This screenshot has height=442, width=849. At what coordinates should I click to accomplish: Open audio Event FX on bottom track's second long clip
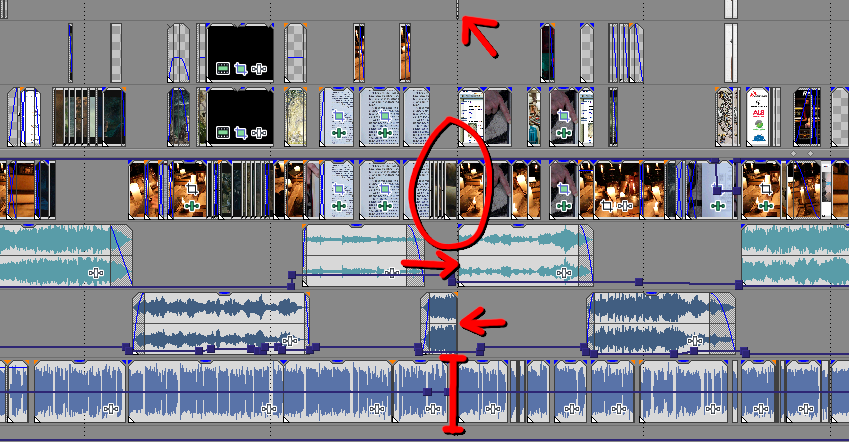[269, 408]
